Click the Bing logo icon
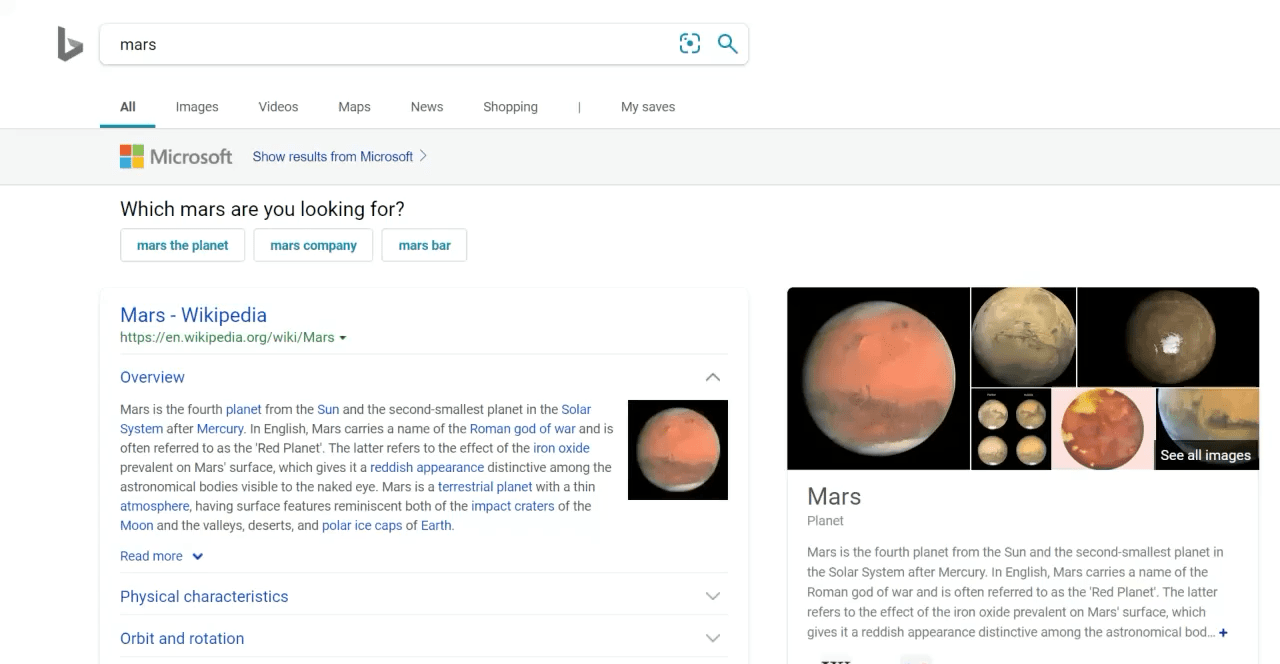Screen dimensions: 1280x664 tap(70, 44)
